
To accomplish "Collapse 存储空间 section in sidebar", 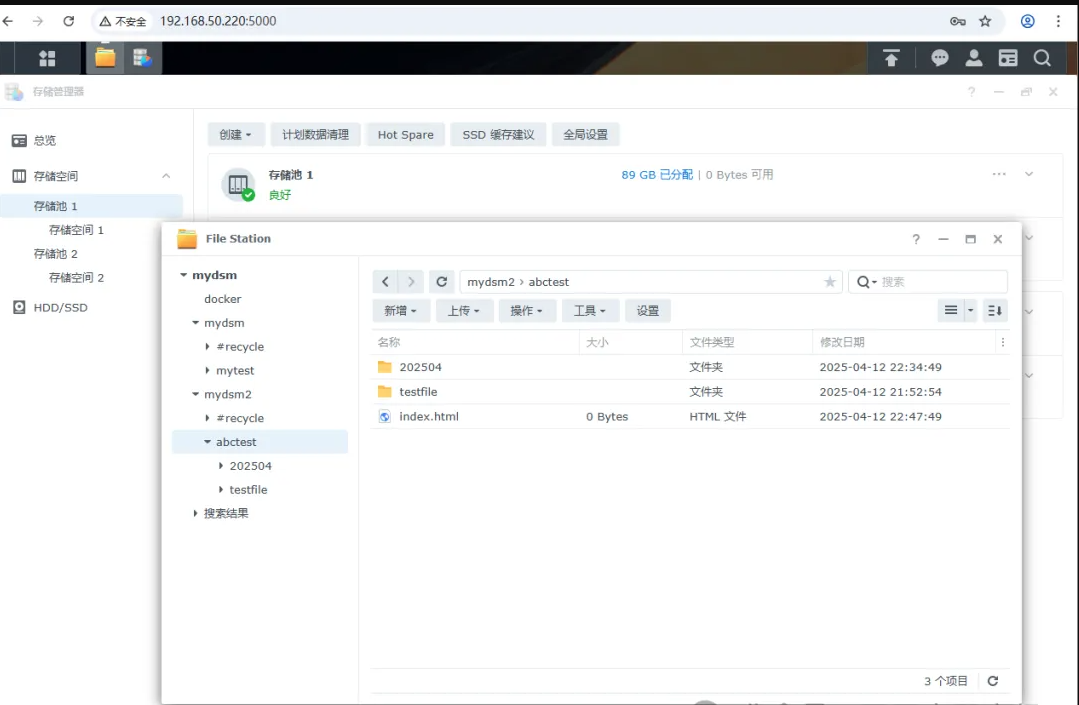I will (x=166, y=176).
